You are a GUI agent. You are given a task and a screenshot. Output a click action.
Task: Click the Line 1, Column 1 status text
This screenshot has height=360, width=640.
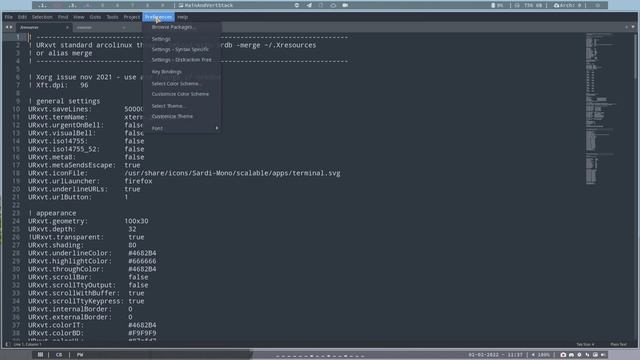coord(27,344)
